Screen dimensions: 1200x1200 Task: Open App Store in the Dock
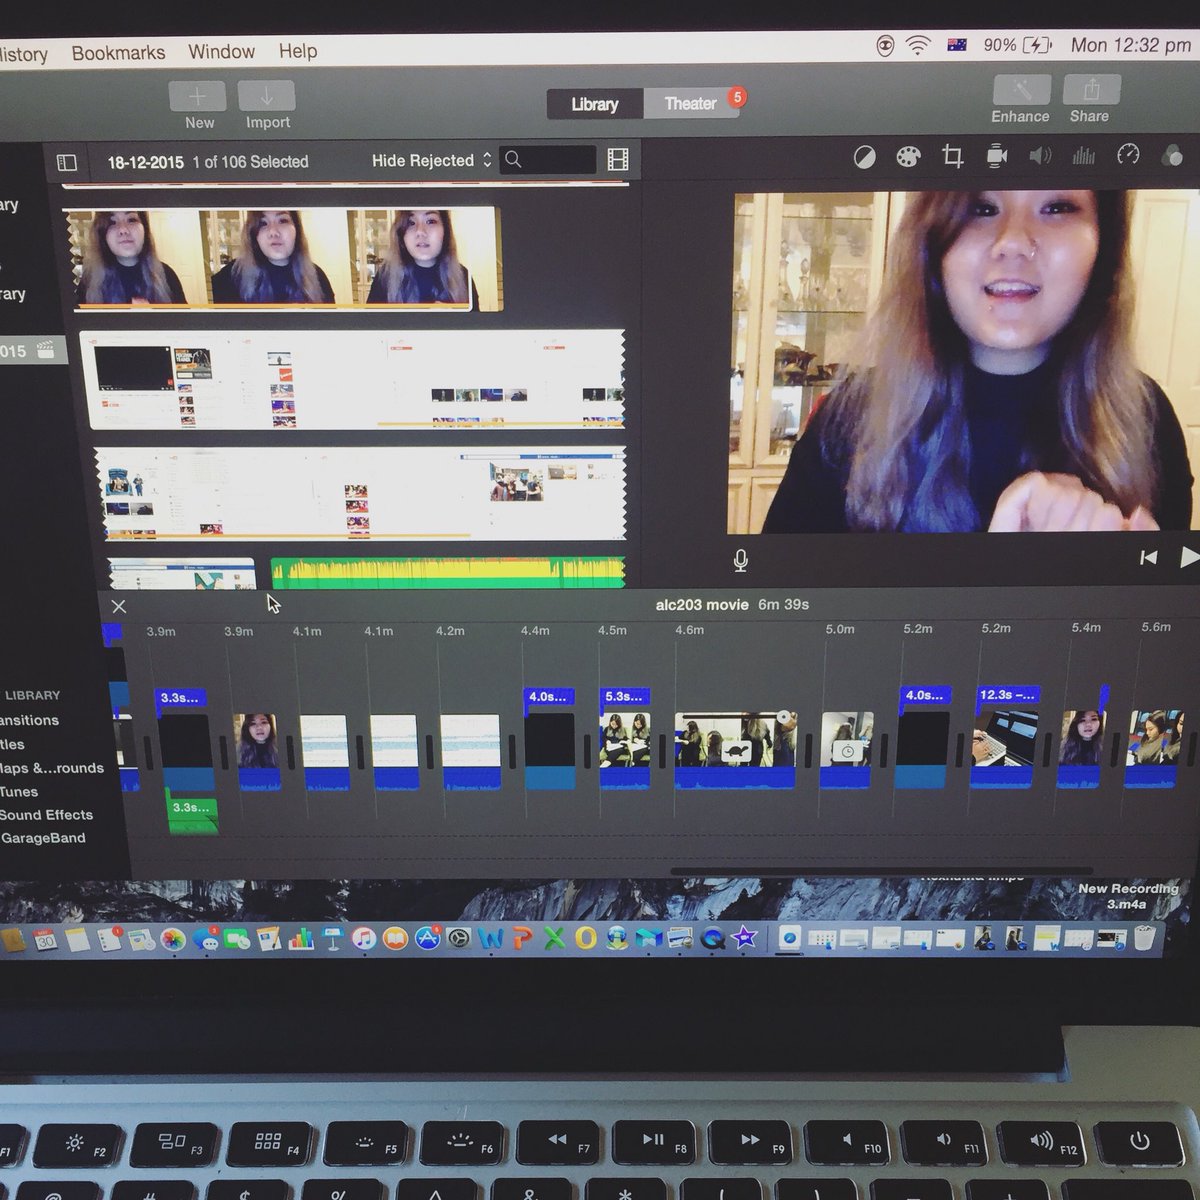pos(428,939)
